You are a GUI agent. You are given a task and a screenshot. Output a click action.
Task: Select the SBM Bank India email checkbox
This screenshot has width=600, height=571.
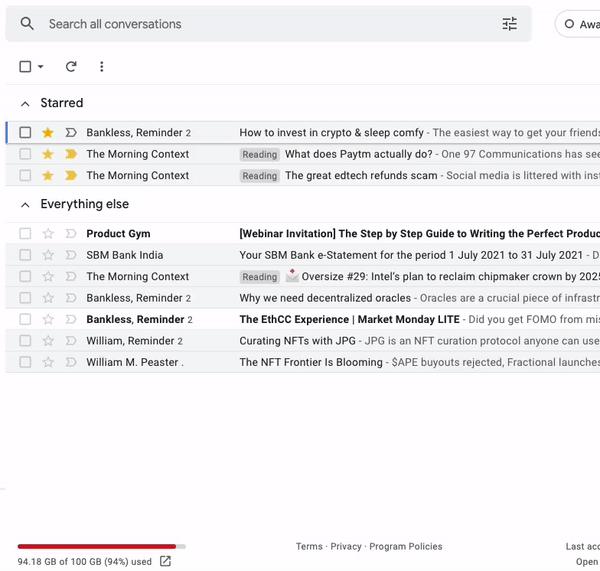[x=25, y=255]
